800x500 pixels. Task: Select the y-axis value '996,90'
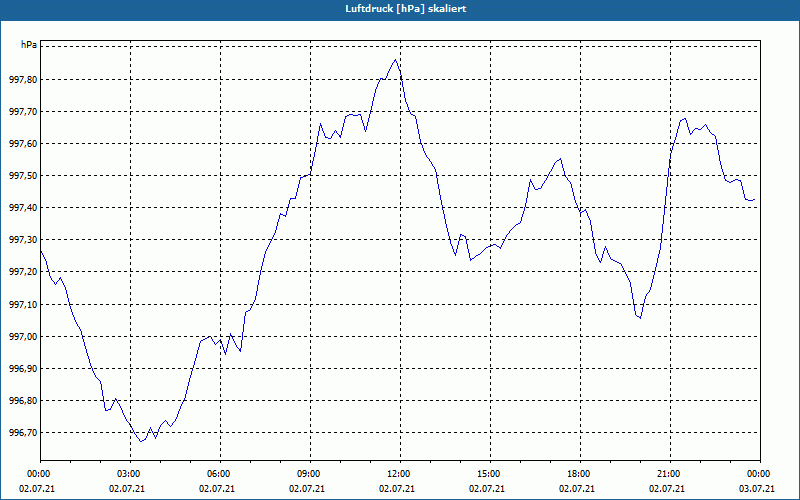23,369
